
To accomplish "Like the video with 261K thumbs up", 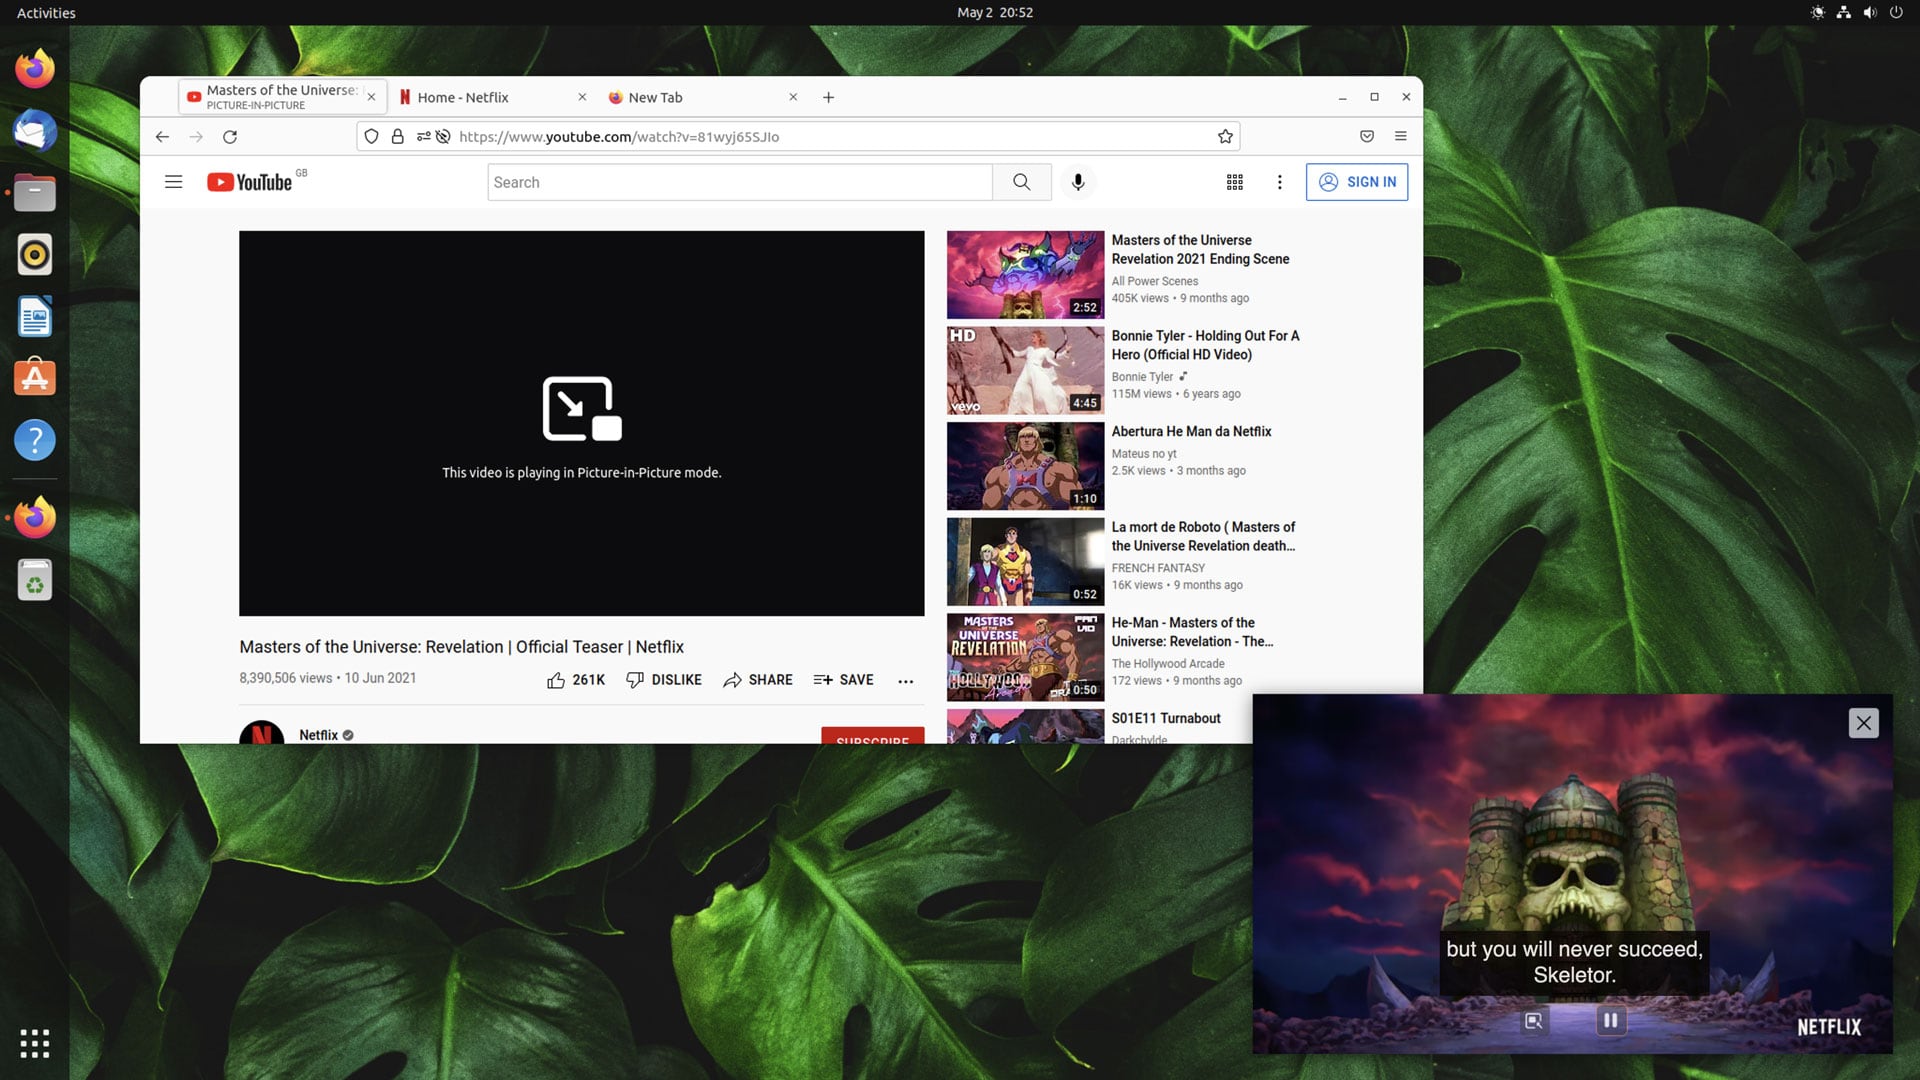I will pyautogui.click(x=576, y=680).
